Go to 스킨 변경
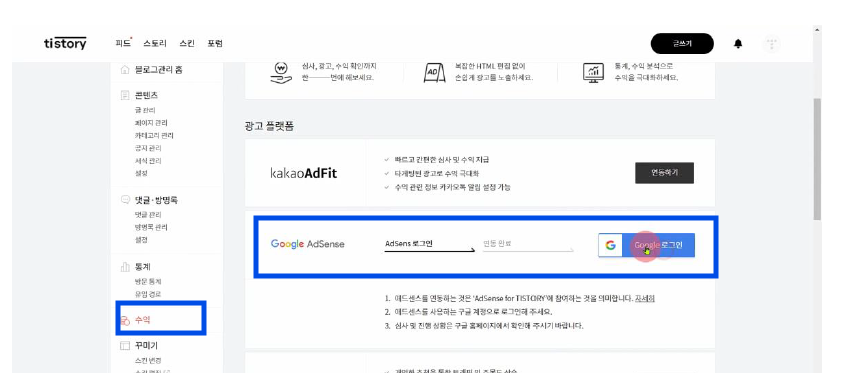 point(148,361)
